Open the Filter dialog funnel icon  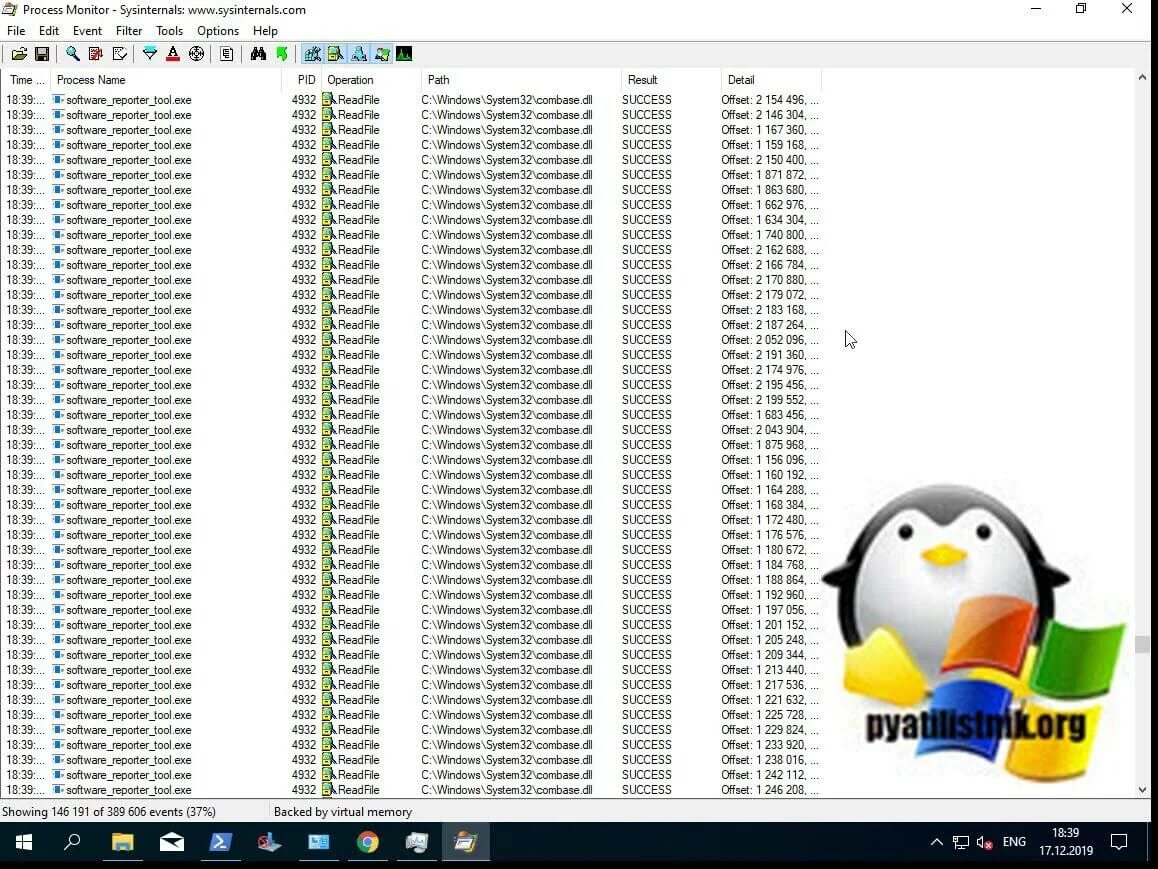(x=150, y=54)
